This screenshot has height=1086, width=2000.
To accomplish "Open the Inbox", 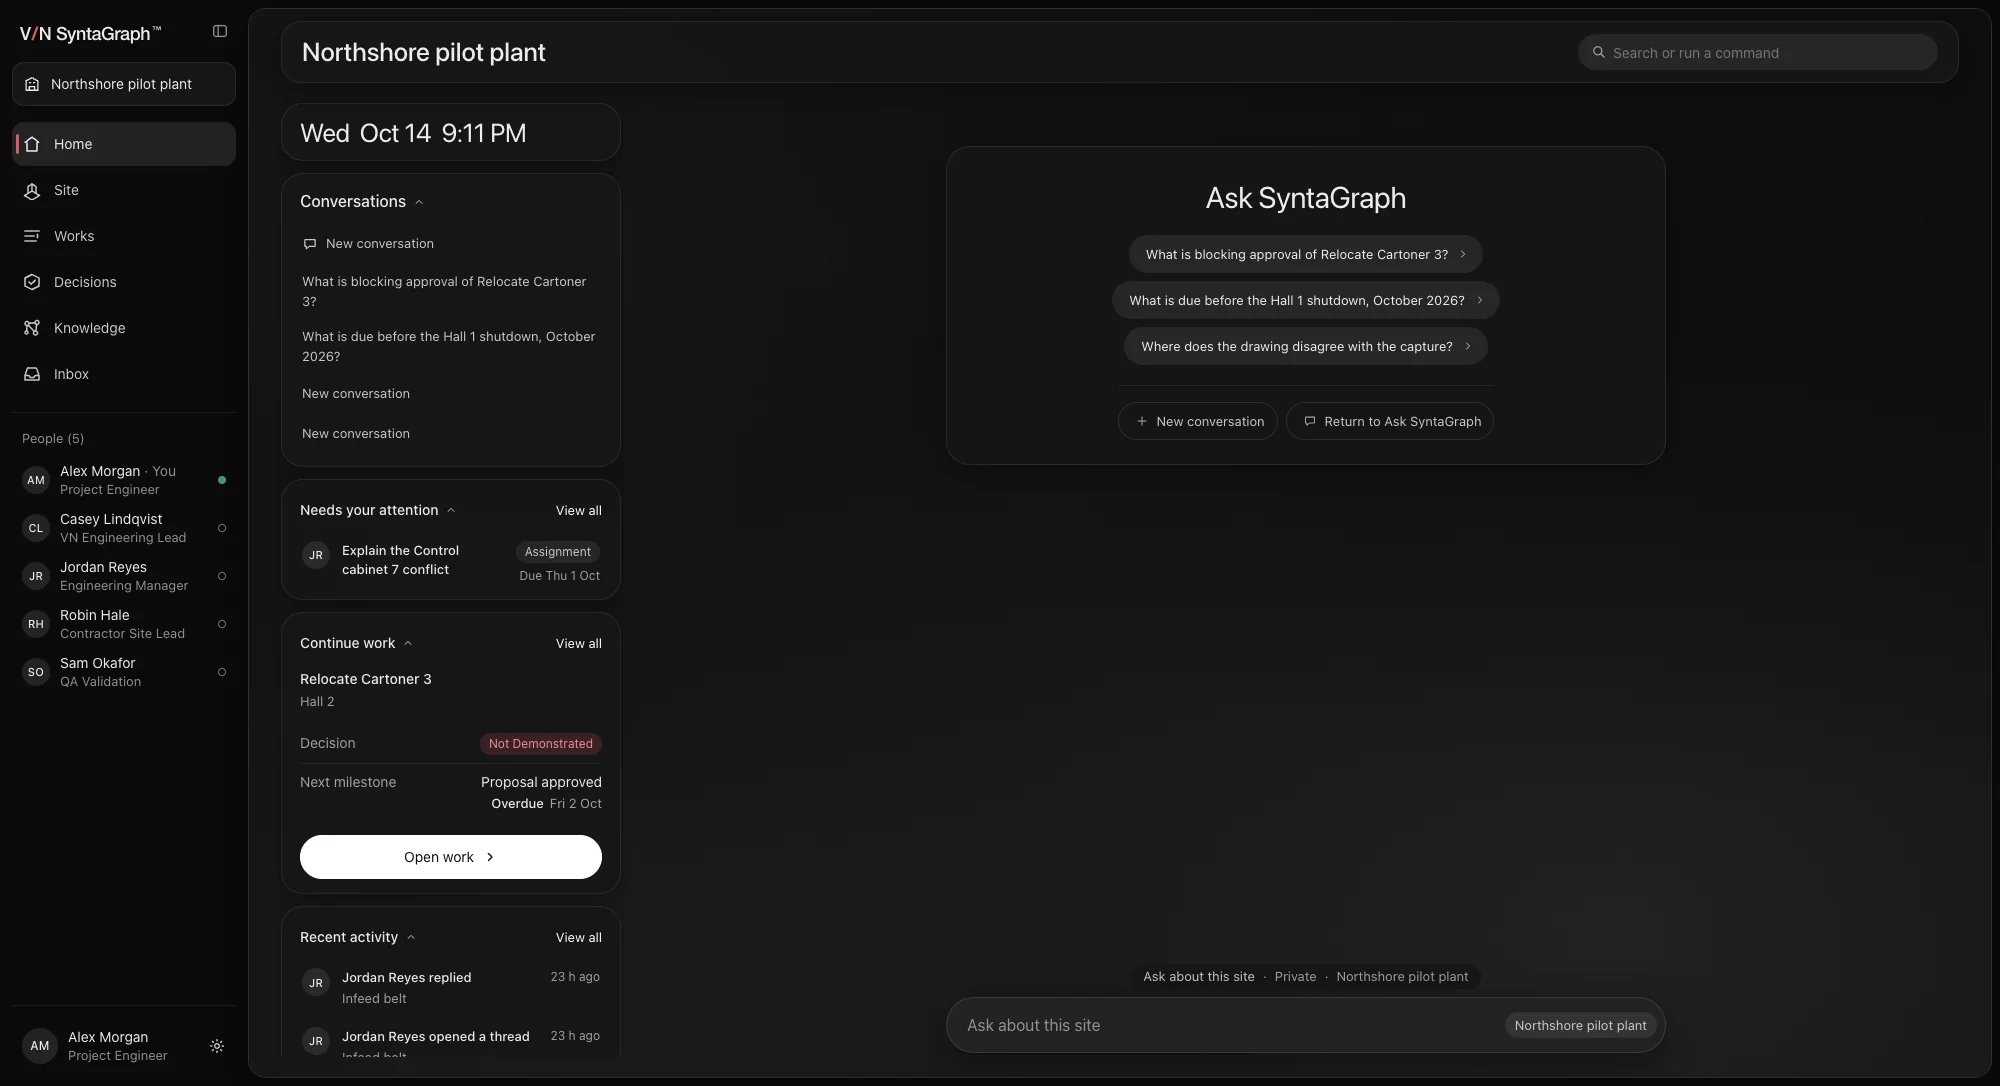I will click(x=124, y=374).
